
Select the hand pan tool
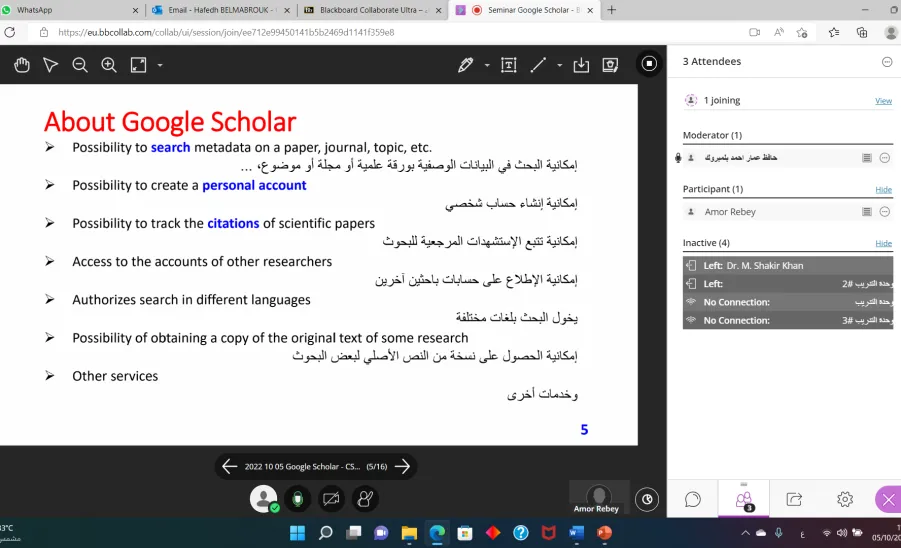[x=22, y=65]
